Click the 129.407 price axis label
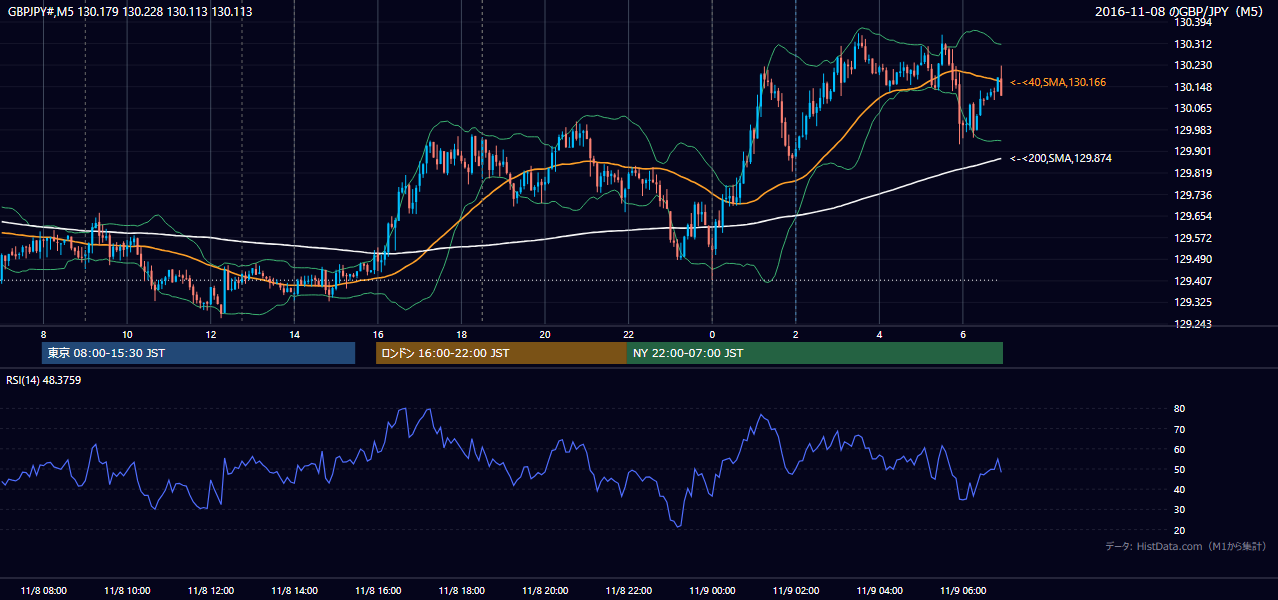This screenshot has width=1278, height=600. (x=1192, y=281)
